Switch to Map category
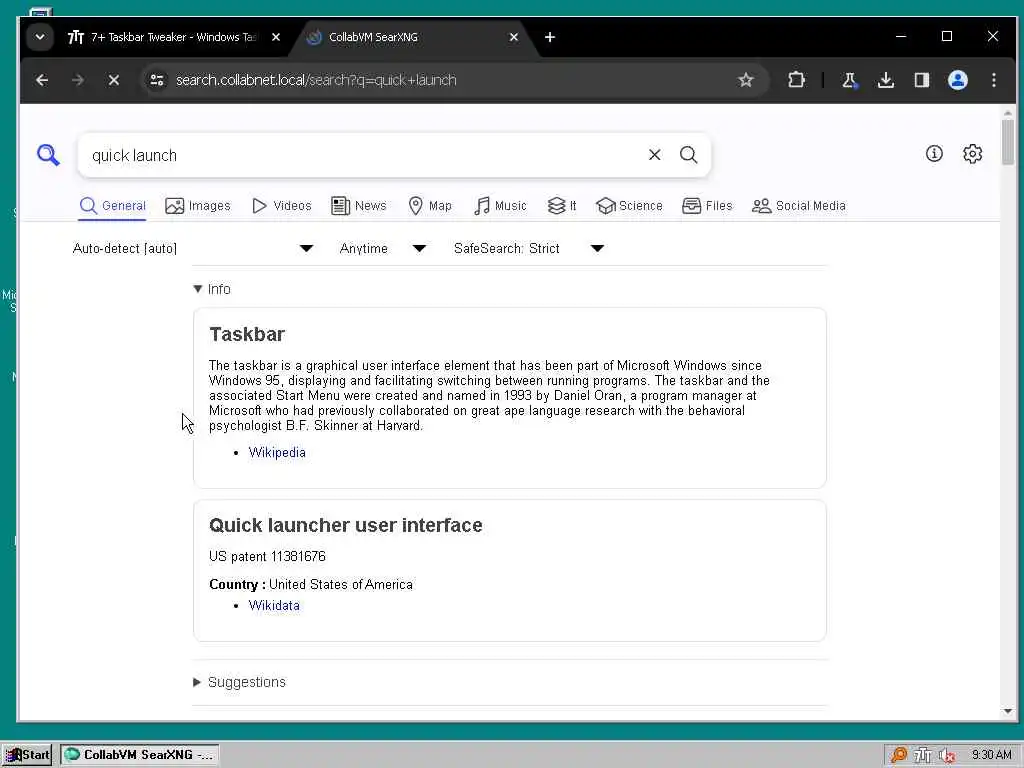This screenshot has width=1024, height=768. [430, 206]
